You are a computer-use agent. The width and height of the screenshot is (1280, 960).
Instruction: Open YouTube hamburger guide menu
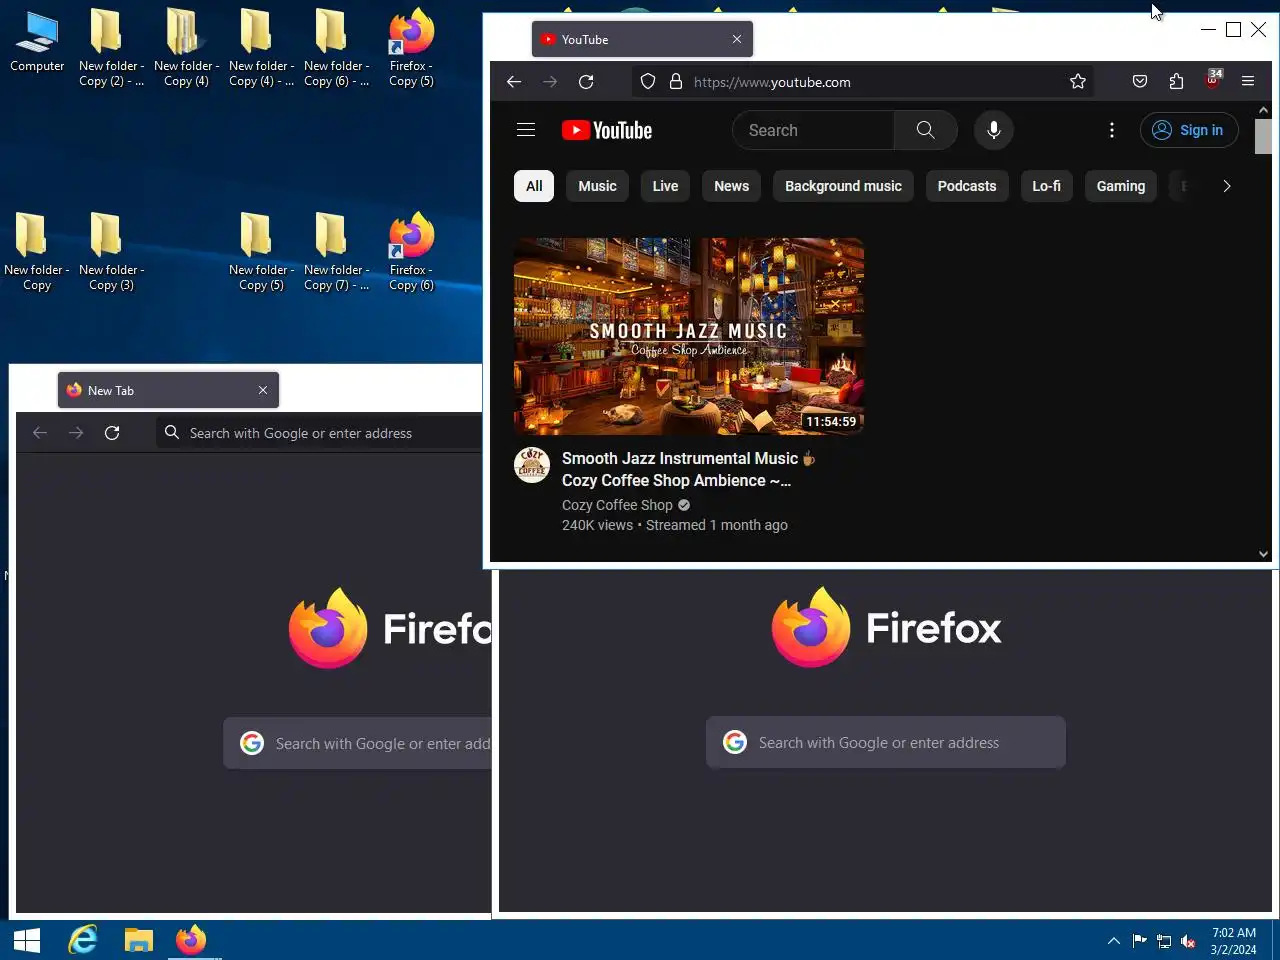(526, 130)
